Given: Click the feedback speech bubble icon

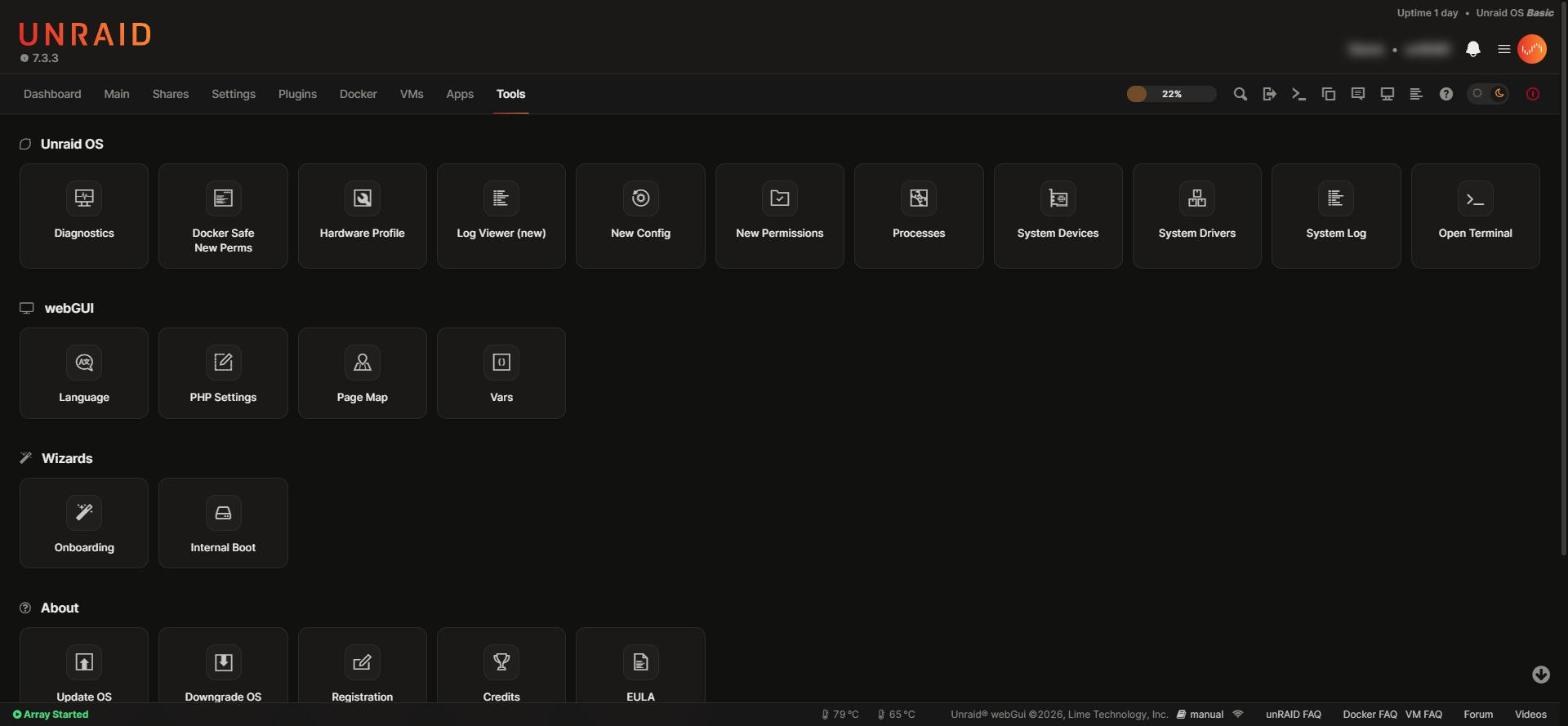Looking at the screenshot, I should (x=1358, y=94).
